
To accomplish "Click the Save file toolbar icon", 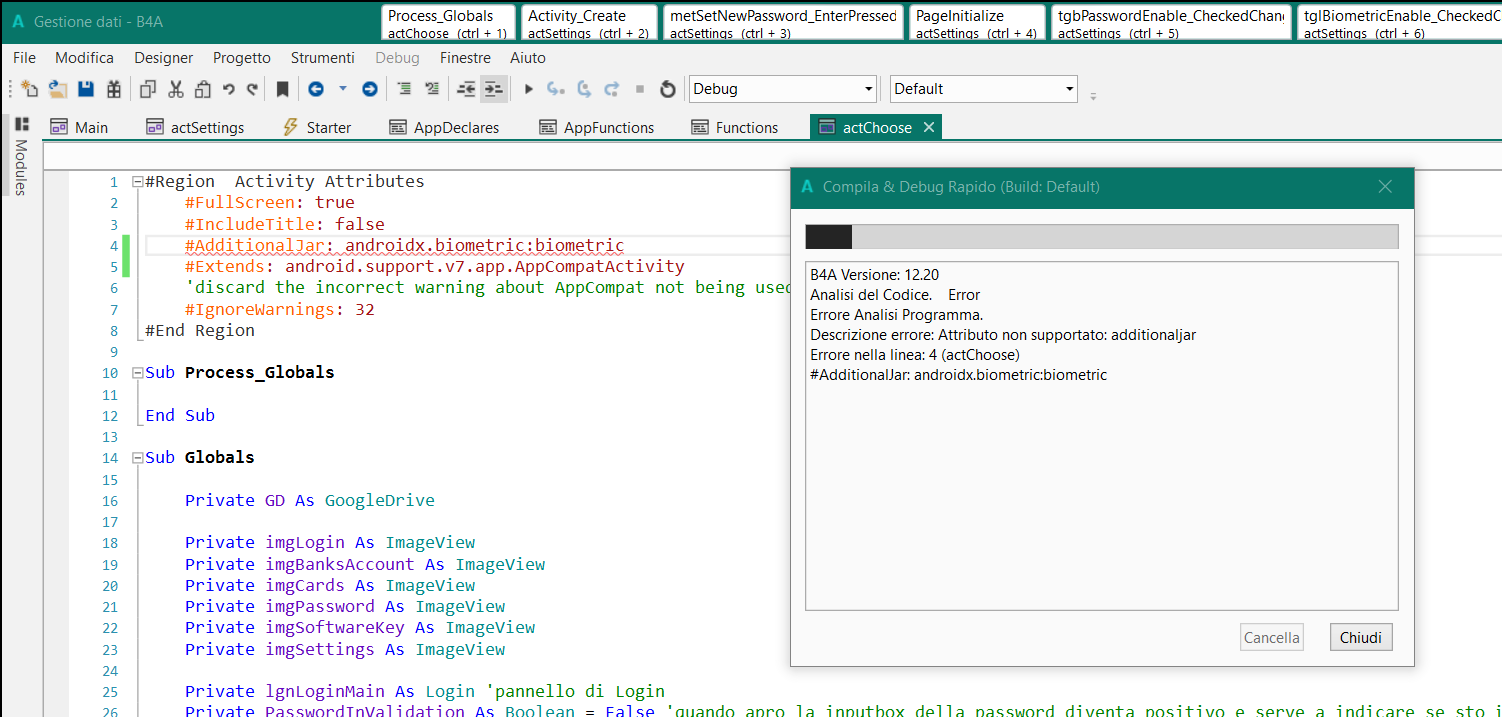I will click(86, 89).
